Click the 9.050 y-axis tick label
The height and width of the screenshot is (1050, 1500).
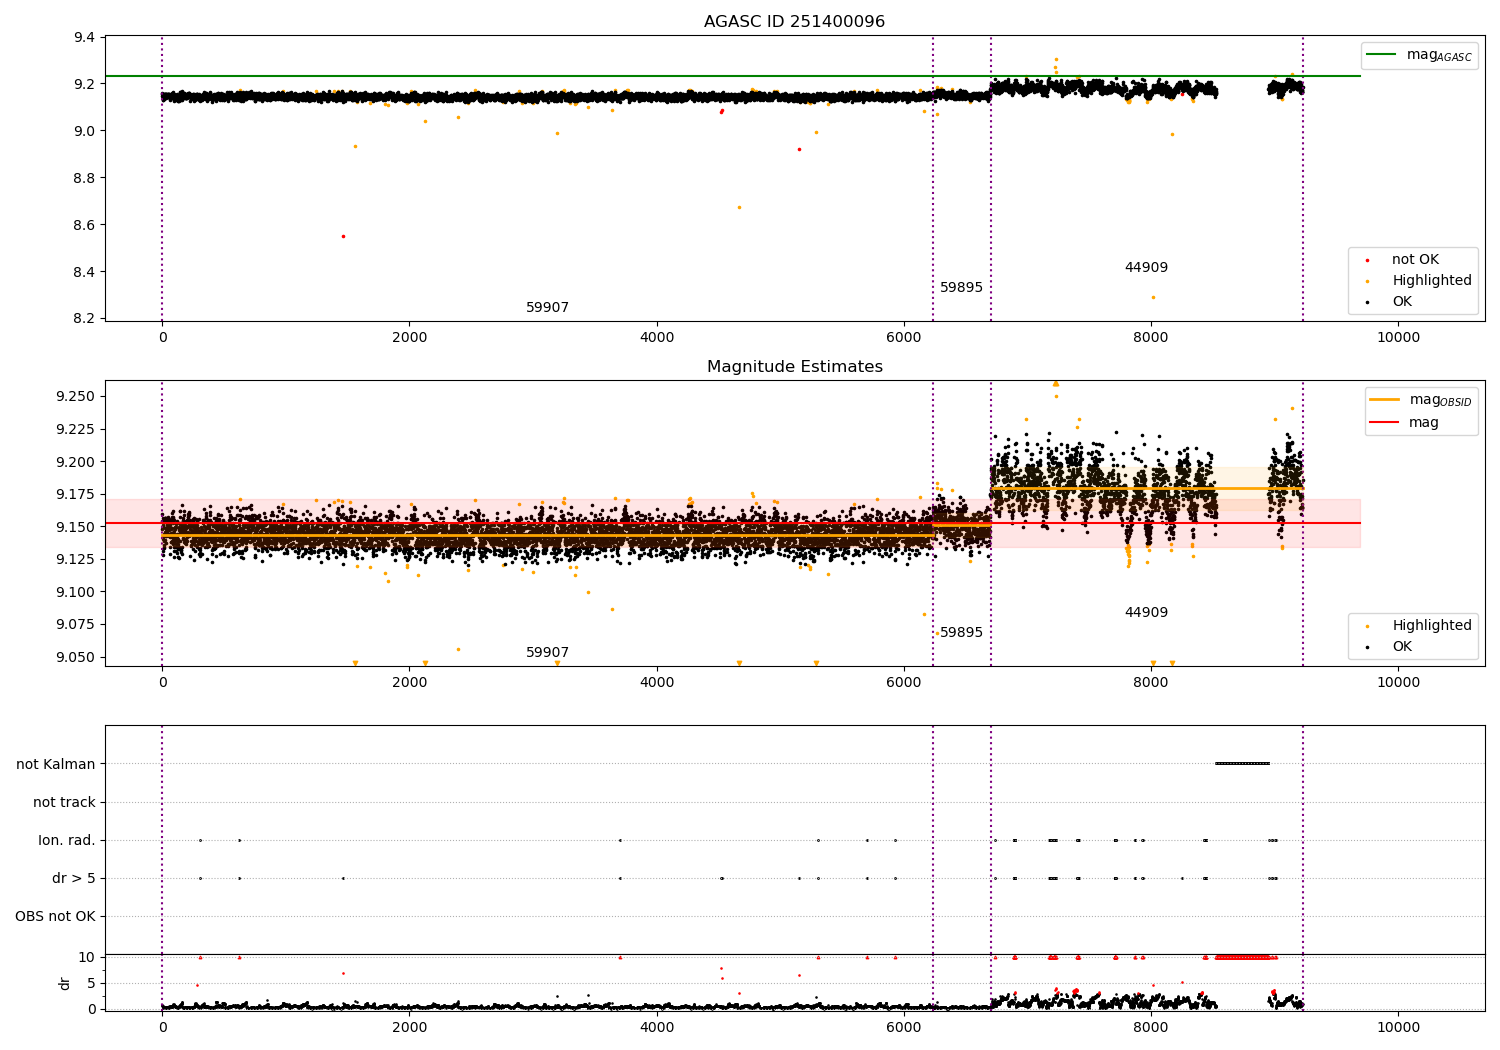click(76, 657)
